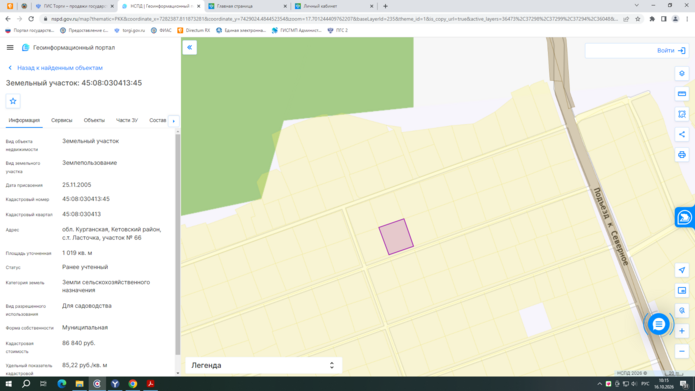Switch to the Сервисы tab
This screenshot has width=695, height=391.
[62, 120]
